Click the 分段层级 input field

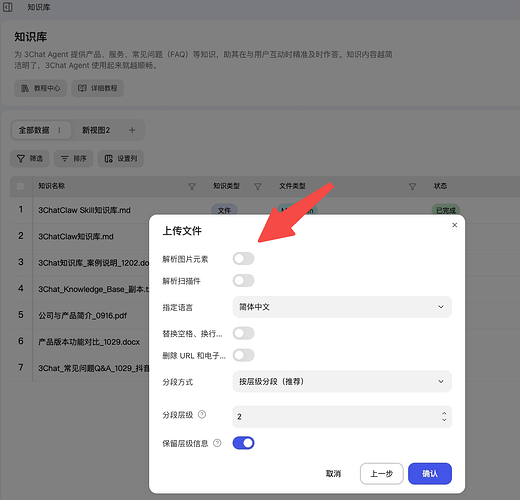click(342, 416)
